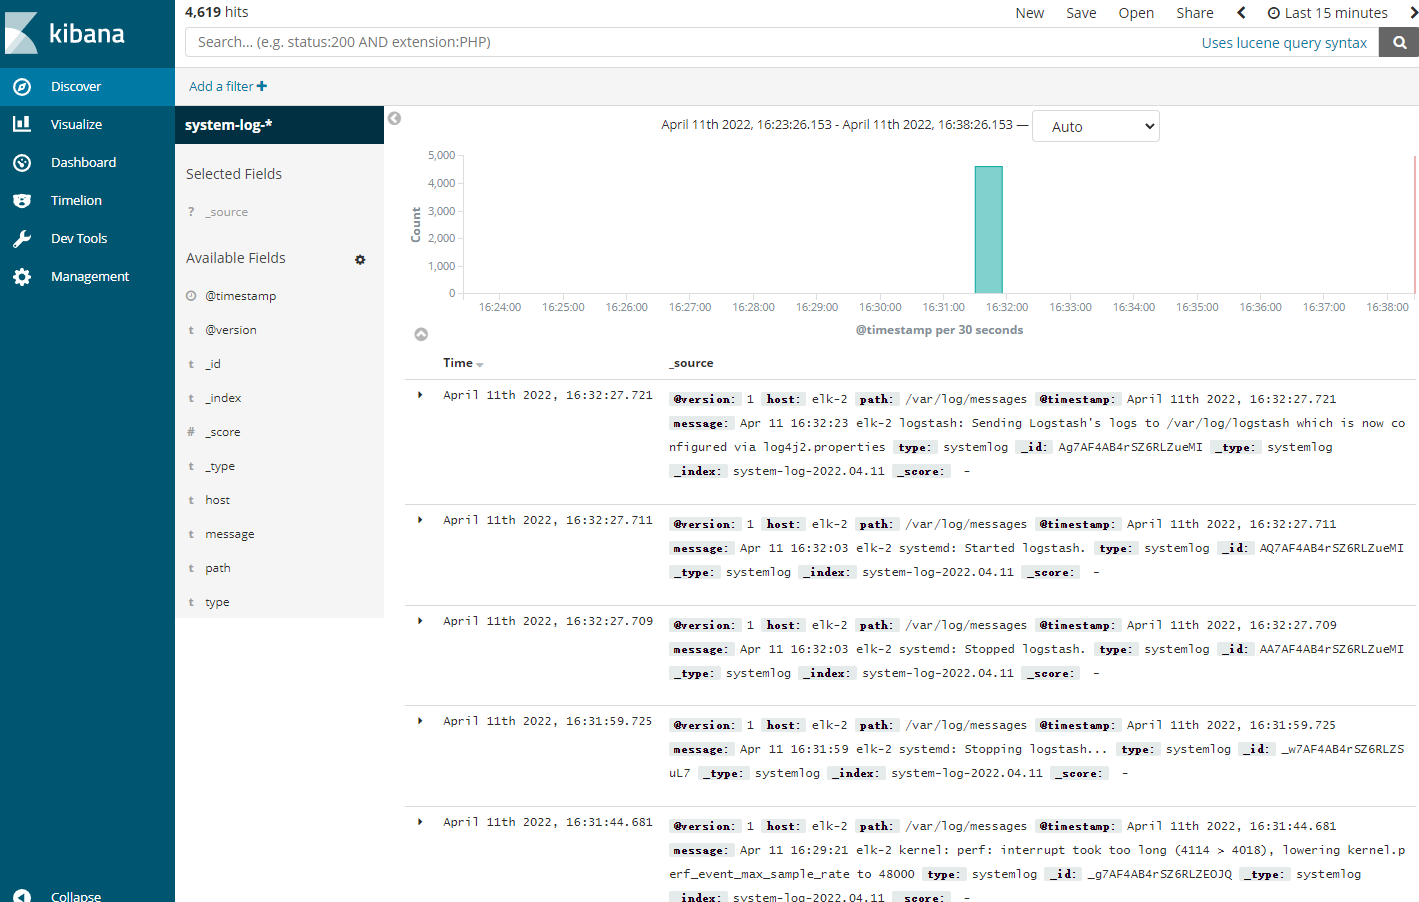Select the path field
The image size is (1419, 902).
coord(217,568)
